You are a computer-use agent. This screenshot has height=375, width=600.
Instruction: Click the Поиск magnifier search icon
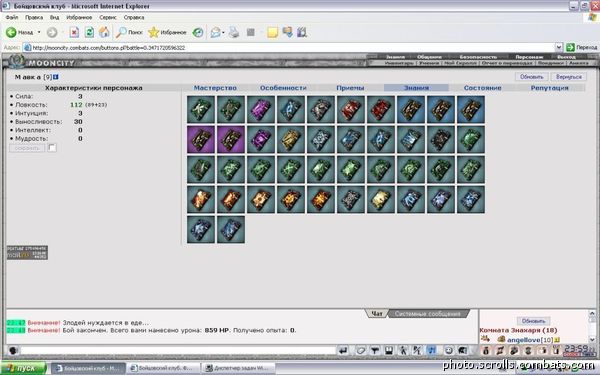pos(121,33)
